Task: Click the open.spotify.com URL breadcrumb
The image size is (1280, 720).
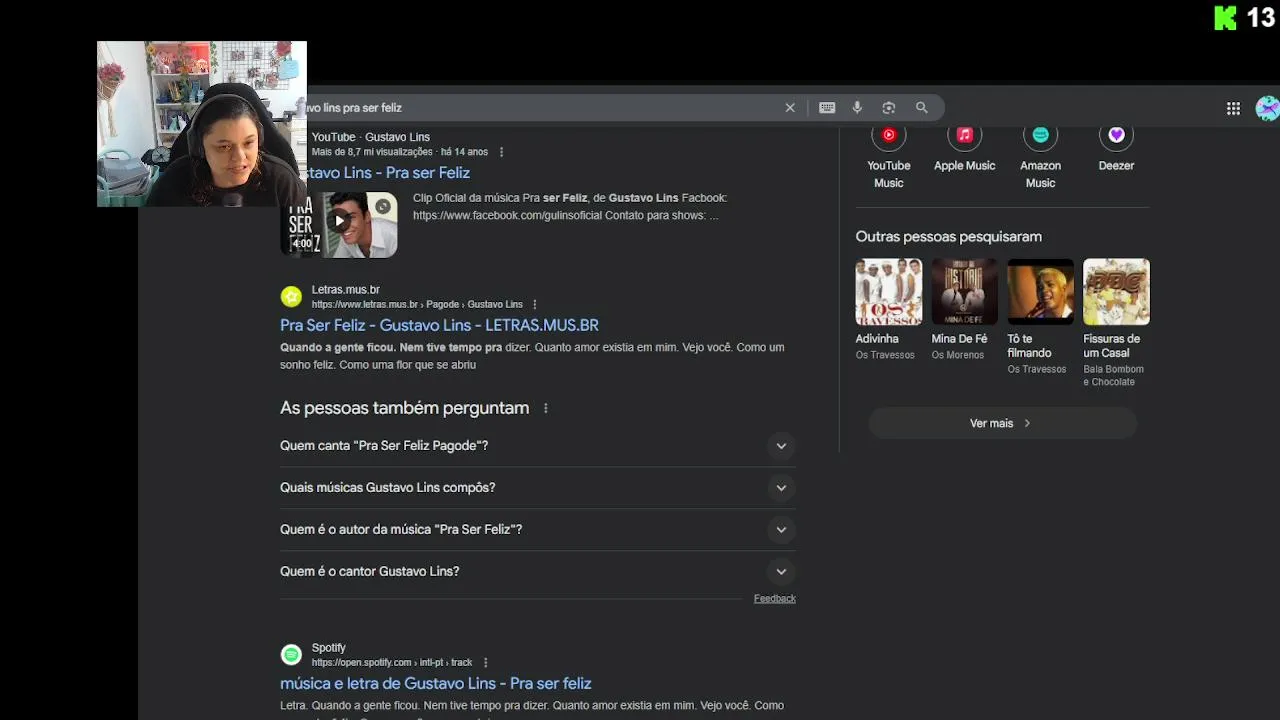Action: coord(392,662)
